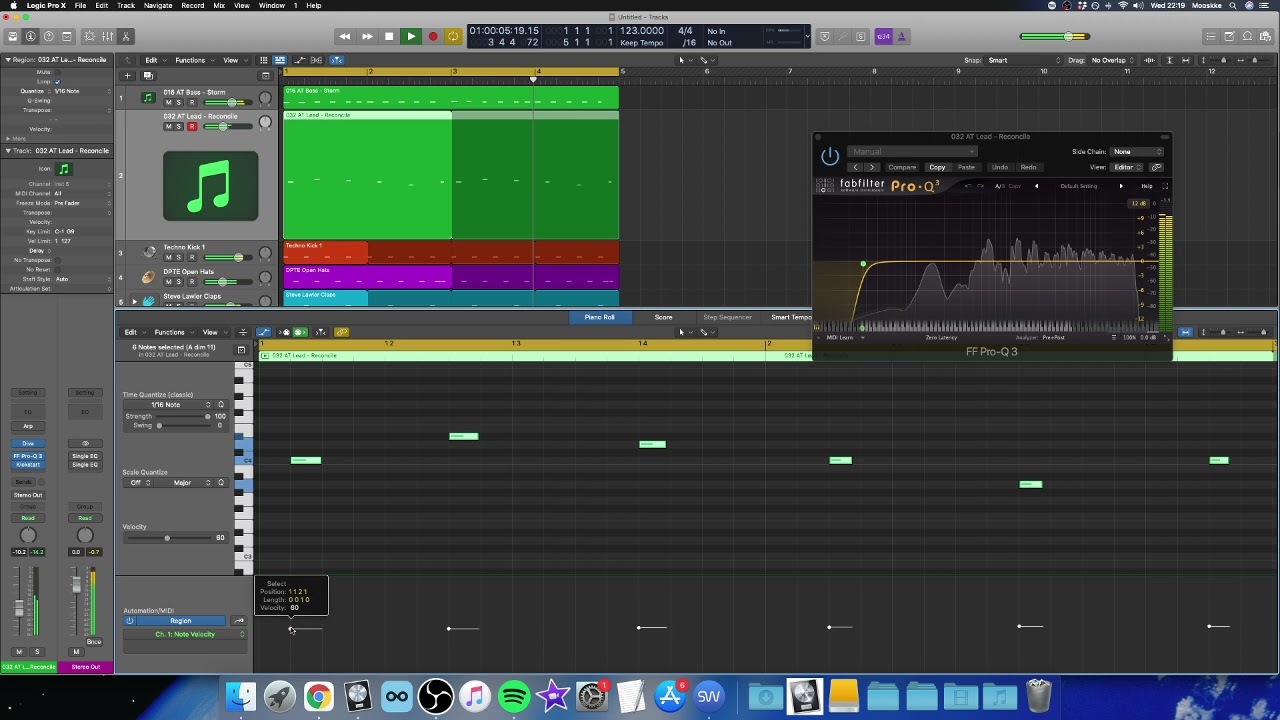Screen dimensions: 1280x720
Task: Click the green Play button
Action: (x=411, y=37)
